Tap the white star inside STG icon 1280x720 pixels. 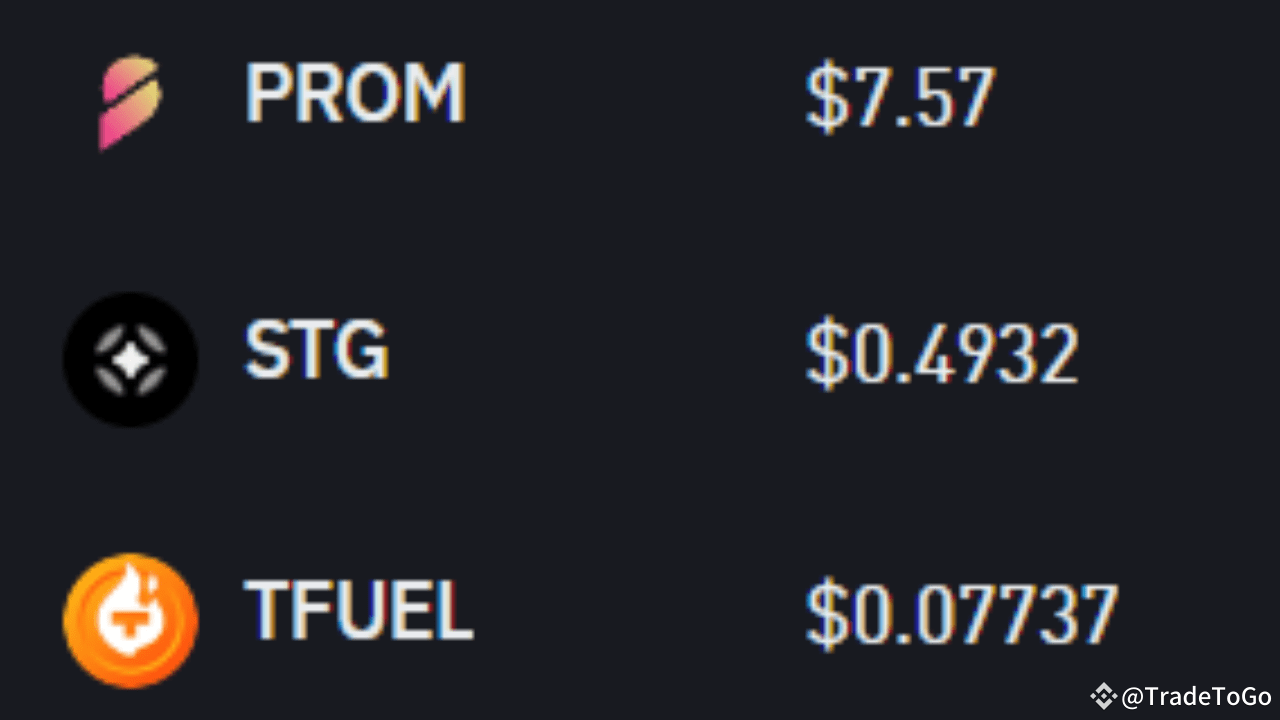130,359
